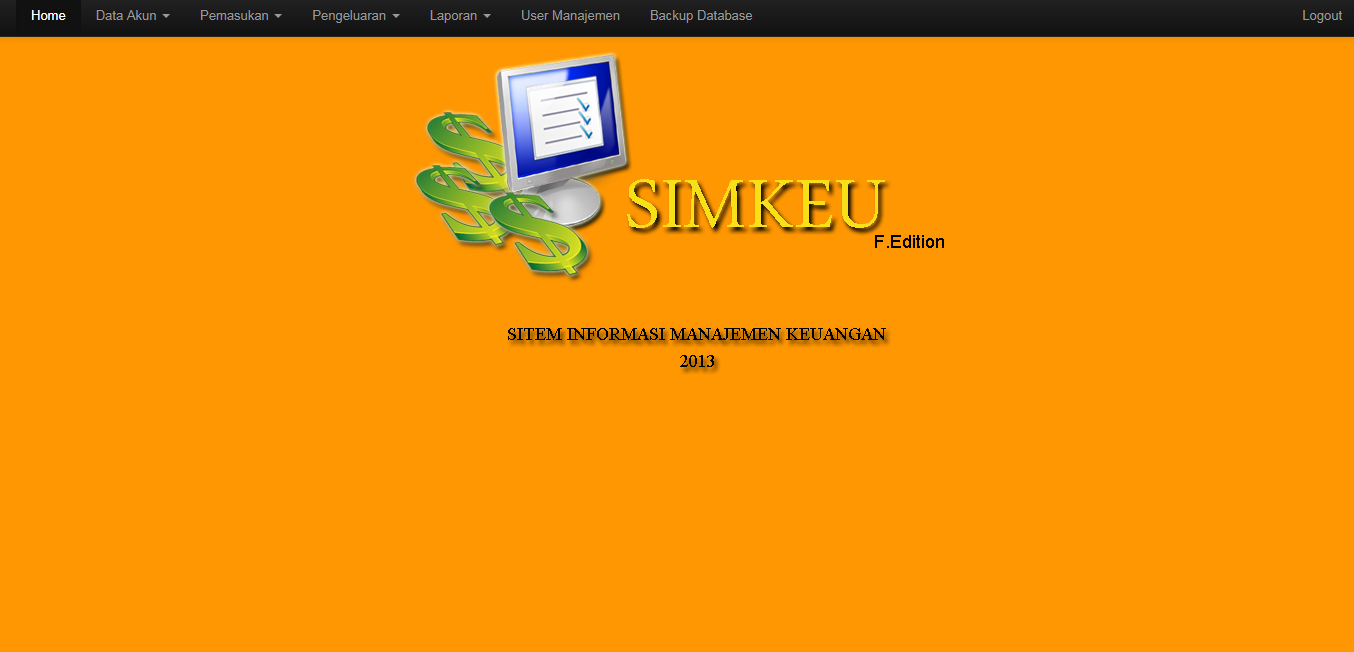Click the SITEM INFORMASI MANAJEMEN KEUANGAN heading

click(696, 334)
